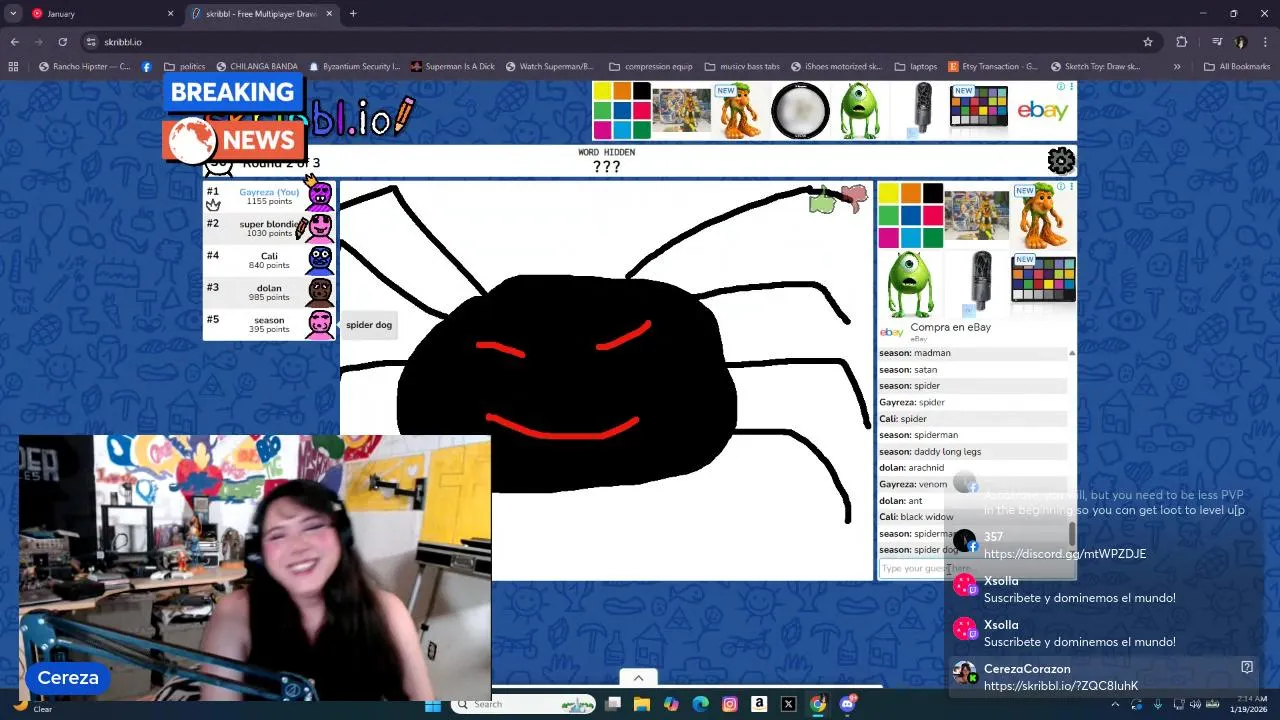This screenshot has height=720, width=1280.
Task: Open Discord from the taskbar
Action: pos(848,704)
